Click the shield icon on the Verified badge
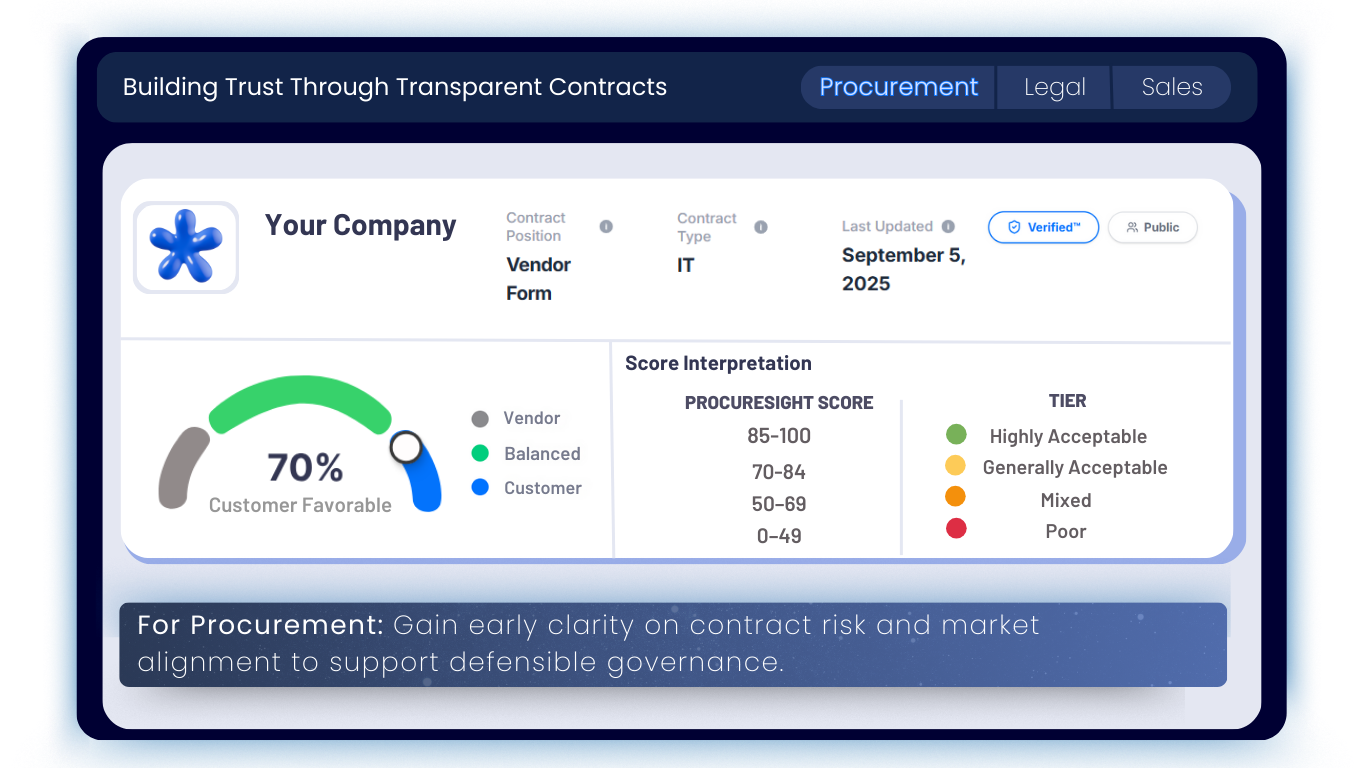The height and width of the screenshot is (768, 1366). point(1014,227)
